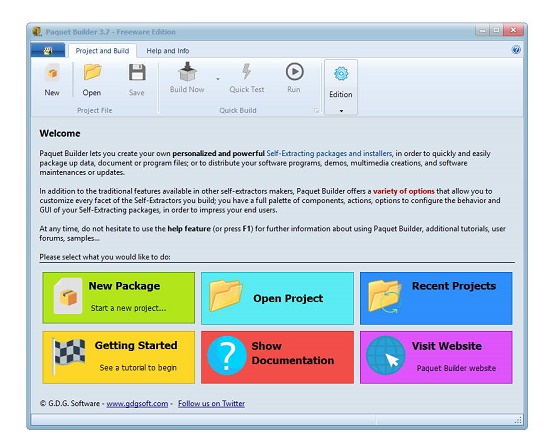This screenshot has width=550, height=445.
Task: Click the variety of options red text
Action: click(x=404, y=191)
